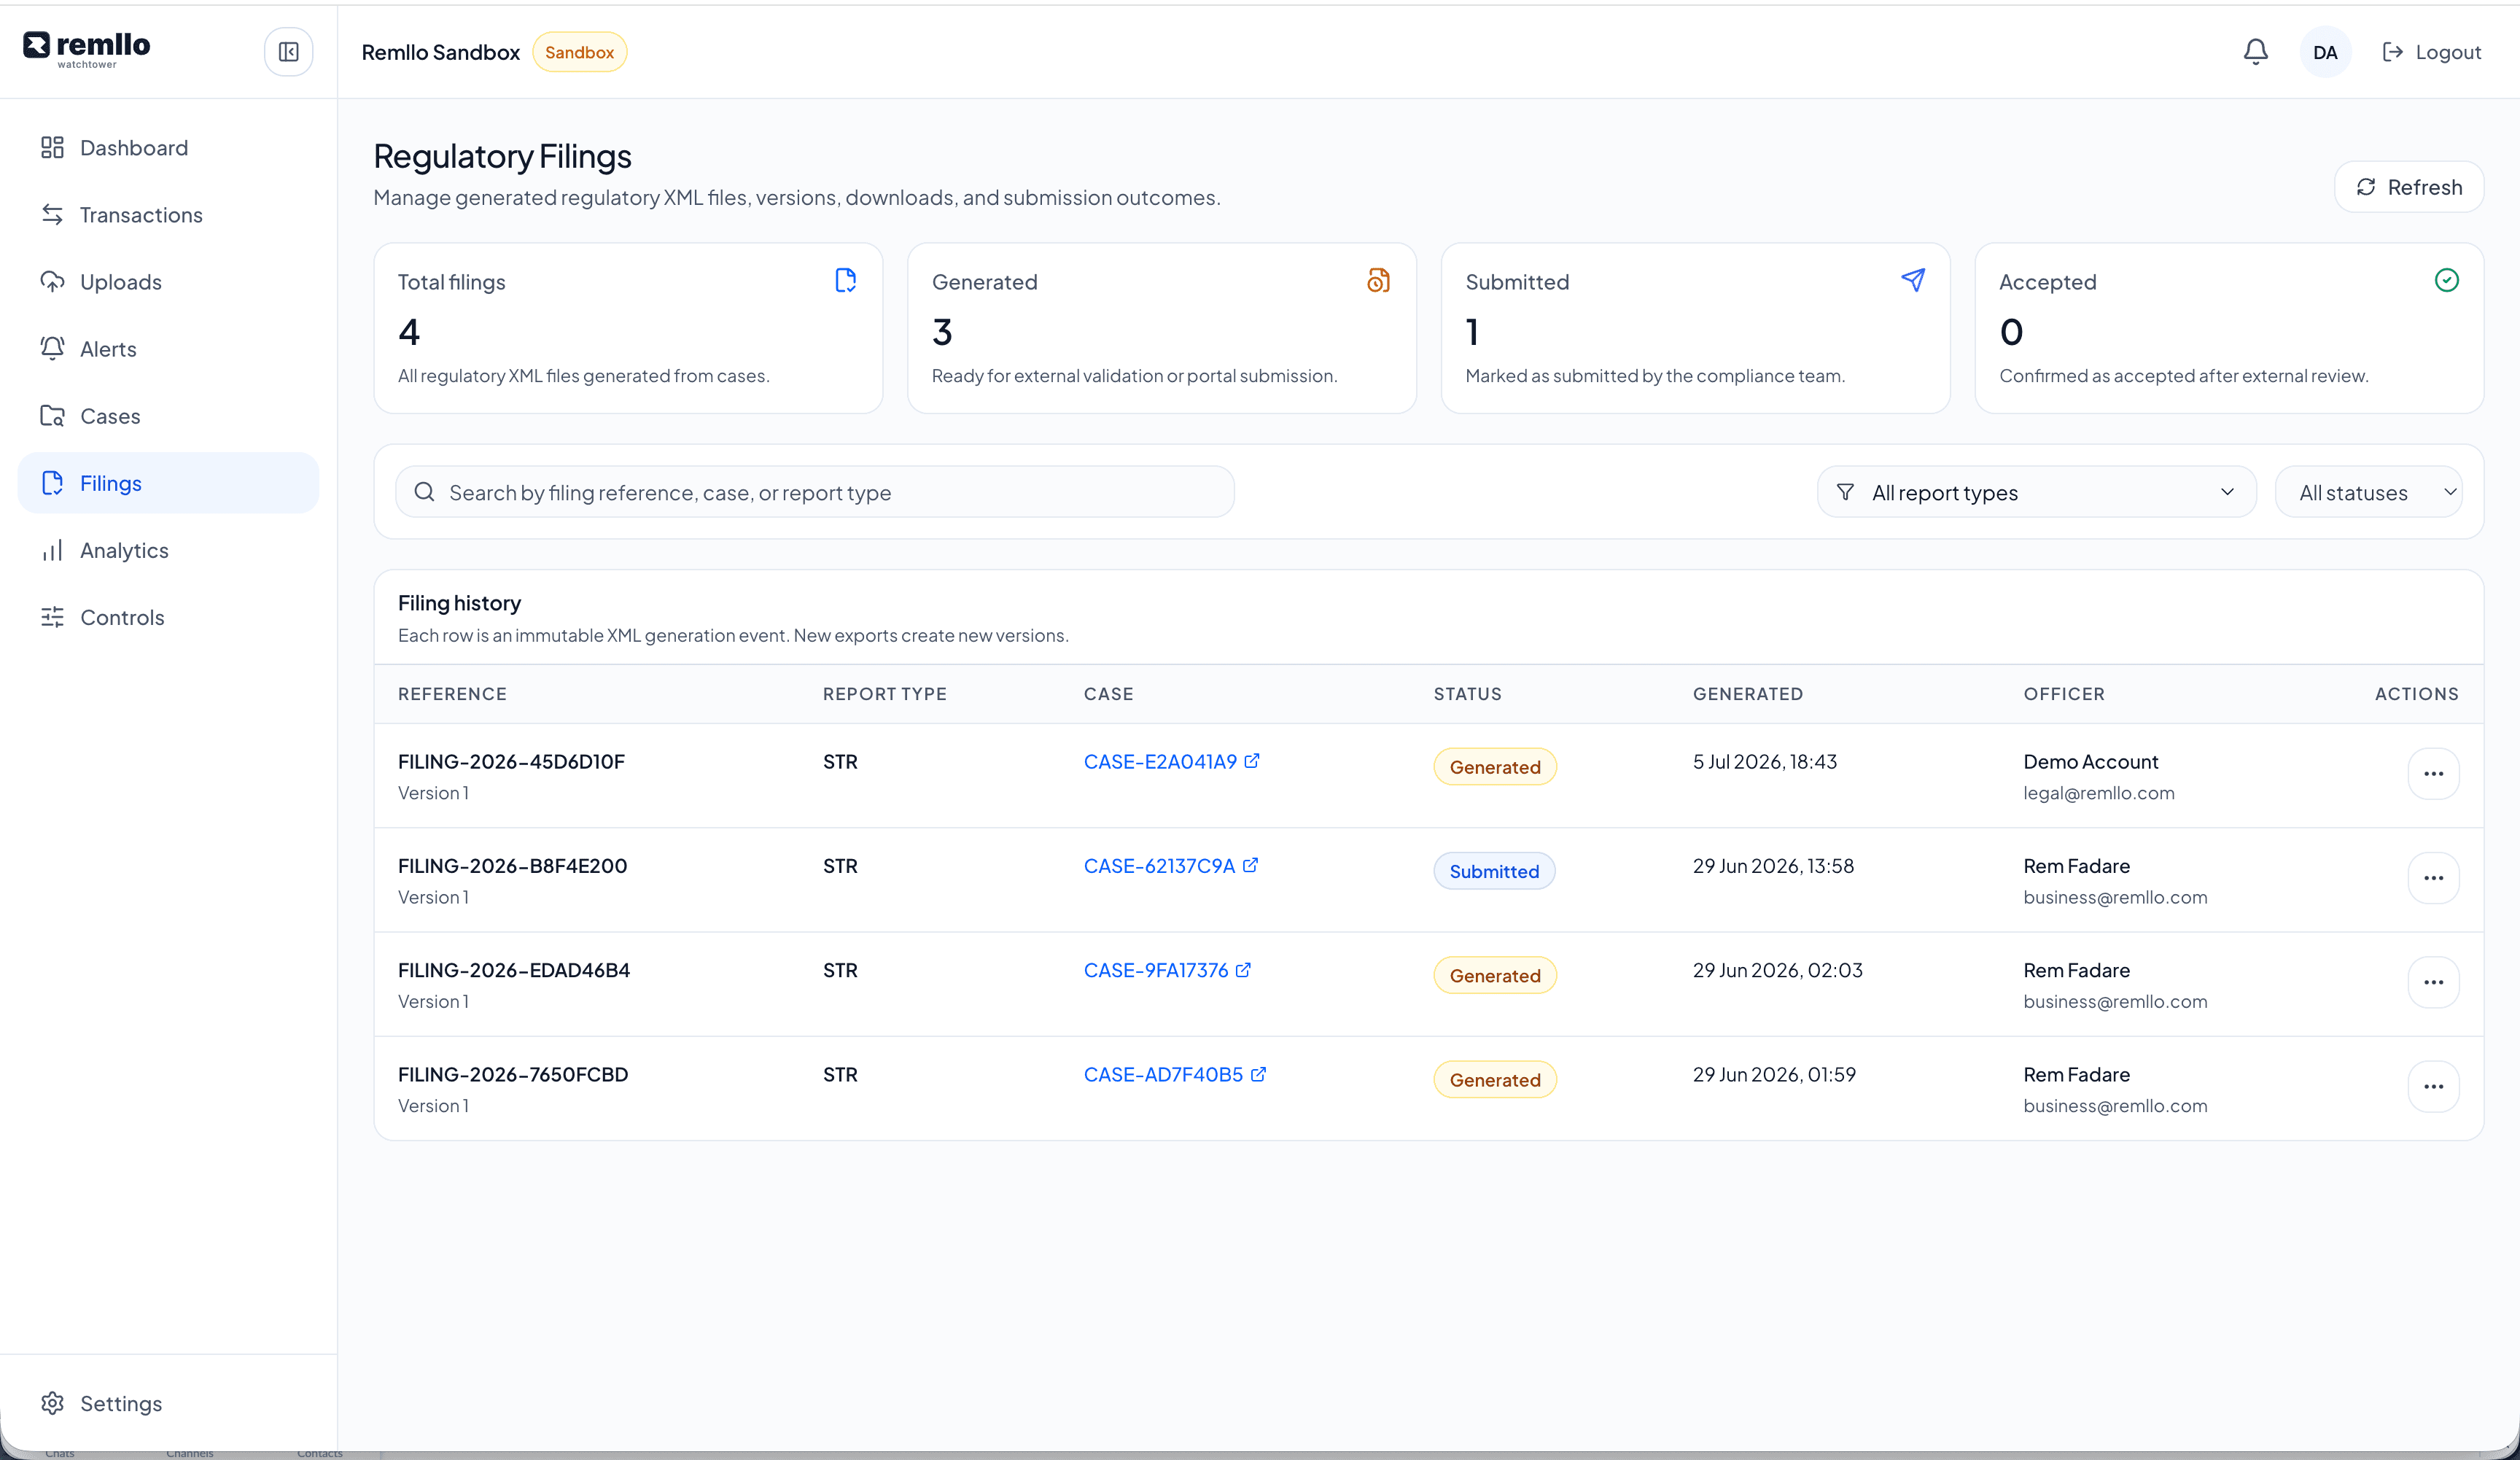Screen dimensions: 2520x1460
Task: Click Generated status badge for FILING-2026-45D6D10F
Action: (x=1495, y=767)
